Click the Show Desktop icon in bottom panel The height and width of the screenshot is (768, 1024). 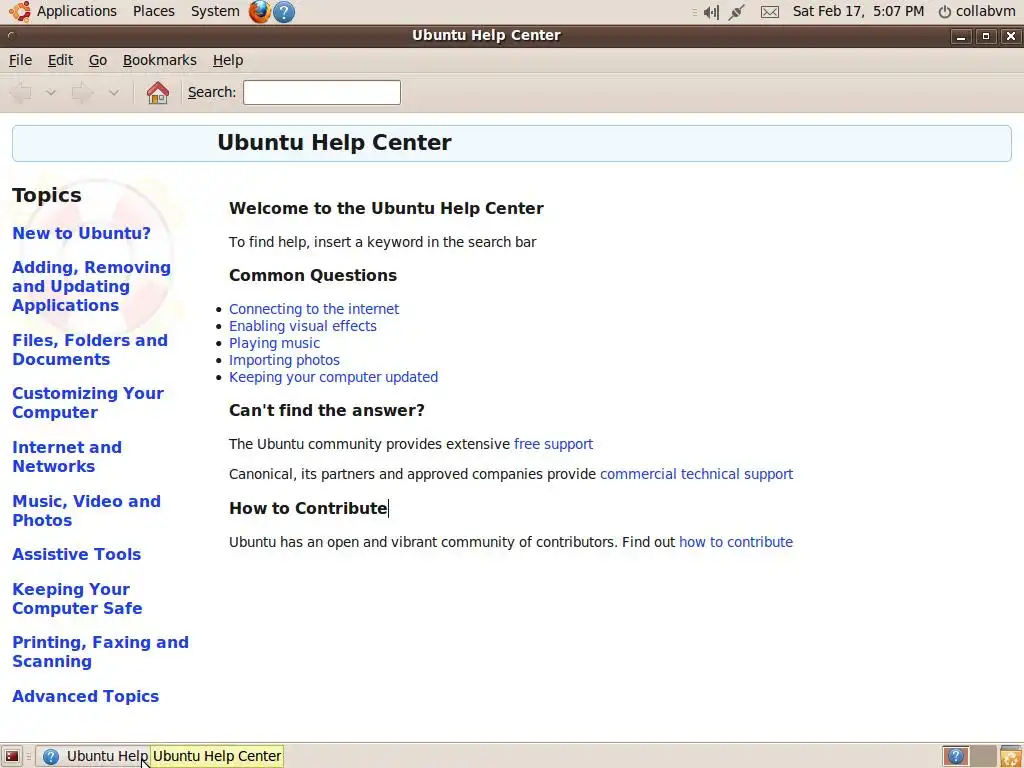pos(12,756)
